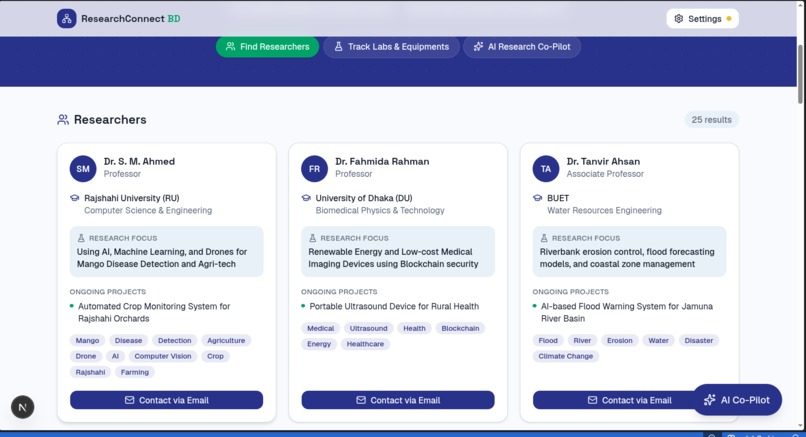
Task: Select the Computer Vision tag
Action: tap(163, 356)
